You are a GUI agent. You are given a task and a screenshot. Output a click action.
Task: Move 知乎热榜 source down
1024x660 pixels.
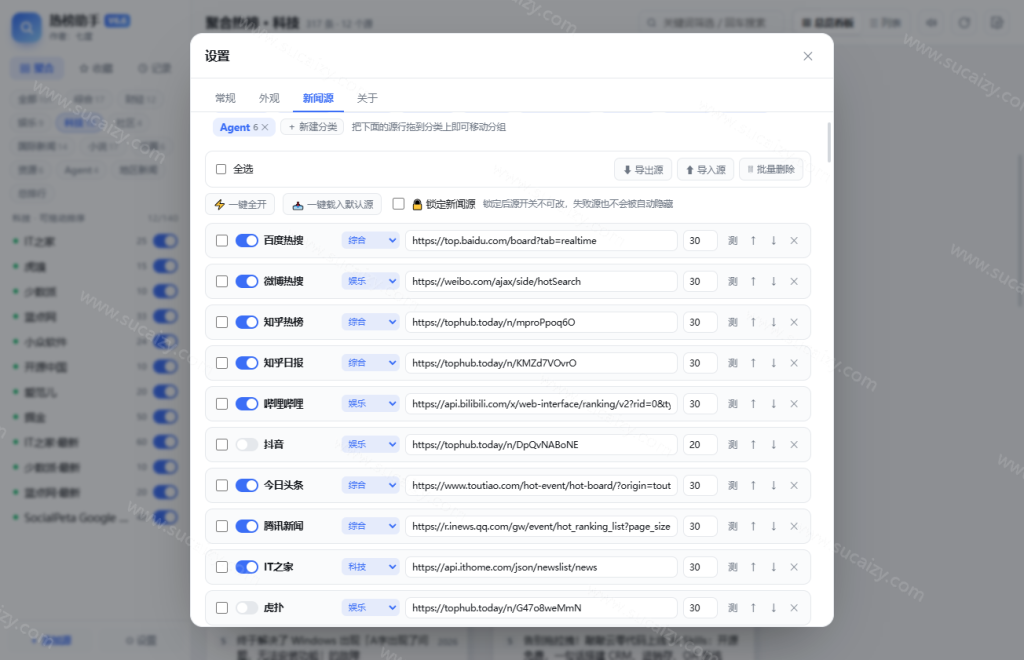pos(773,322)
